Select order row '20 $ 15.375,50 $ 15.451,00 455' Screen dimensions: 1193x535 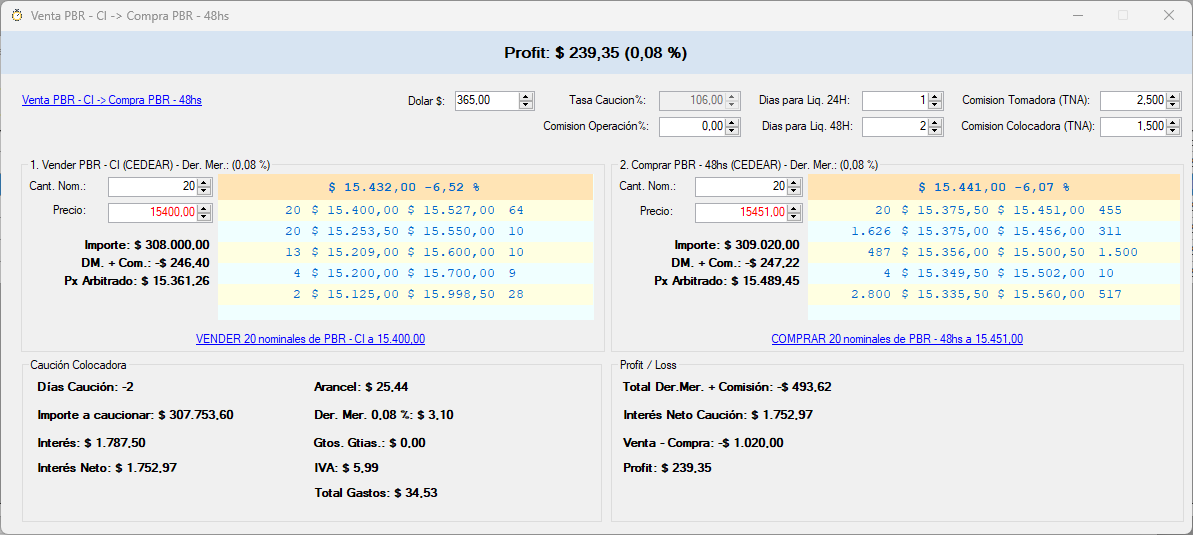pyautogui.click(x=994, y=211)
